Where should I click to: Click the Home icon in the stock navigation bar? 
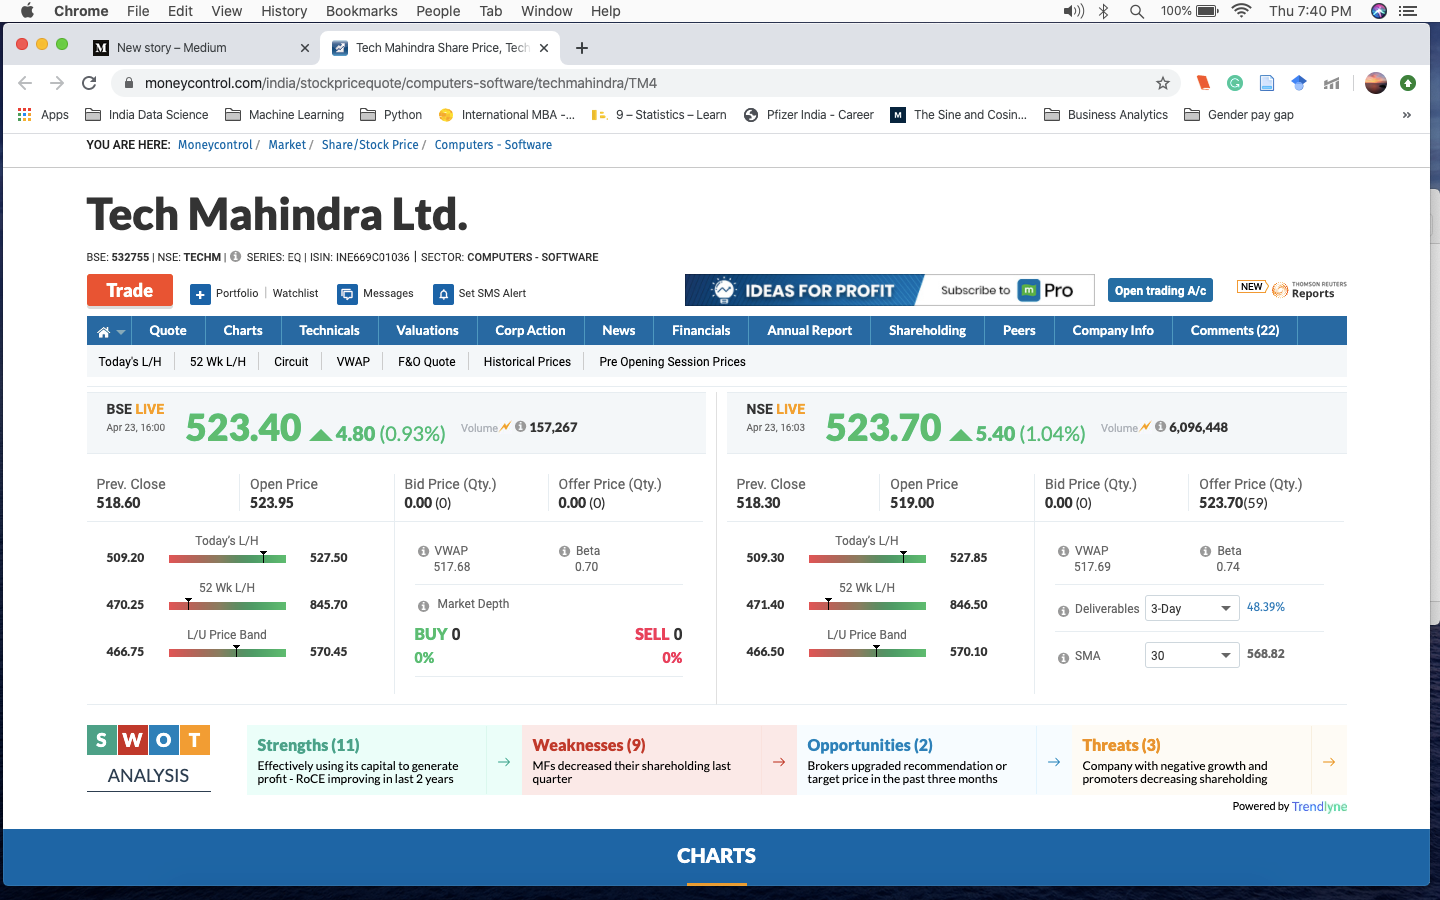coord(103,331)
